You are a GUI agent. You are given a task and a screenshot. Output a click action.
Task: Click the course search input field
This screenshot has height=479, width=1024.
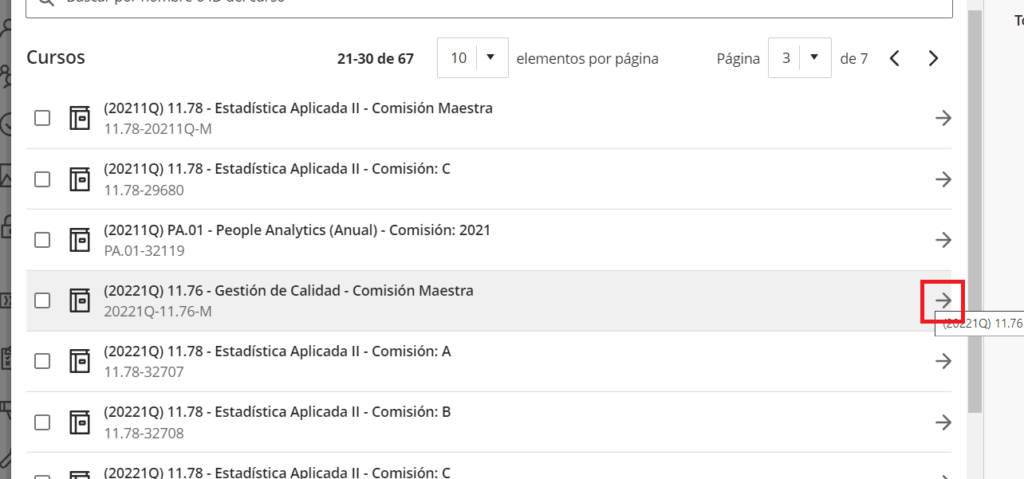click(x=500, y=5)
